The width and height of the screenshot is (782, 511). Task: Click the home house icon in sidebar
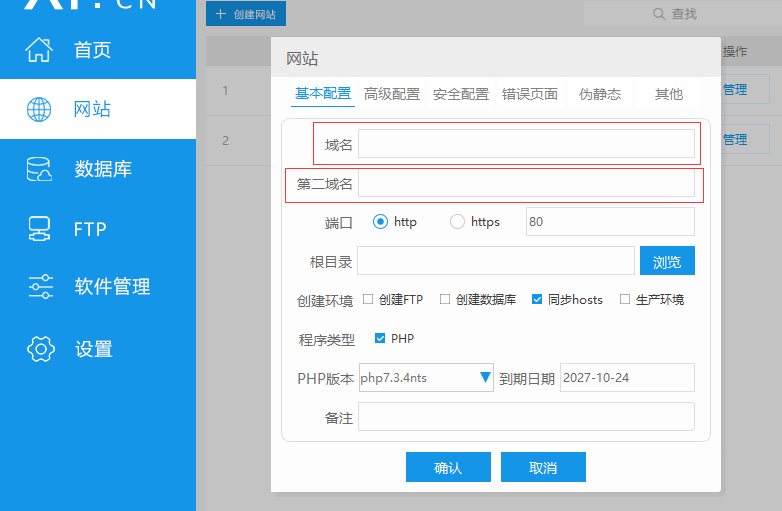(39, 50)
